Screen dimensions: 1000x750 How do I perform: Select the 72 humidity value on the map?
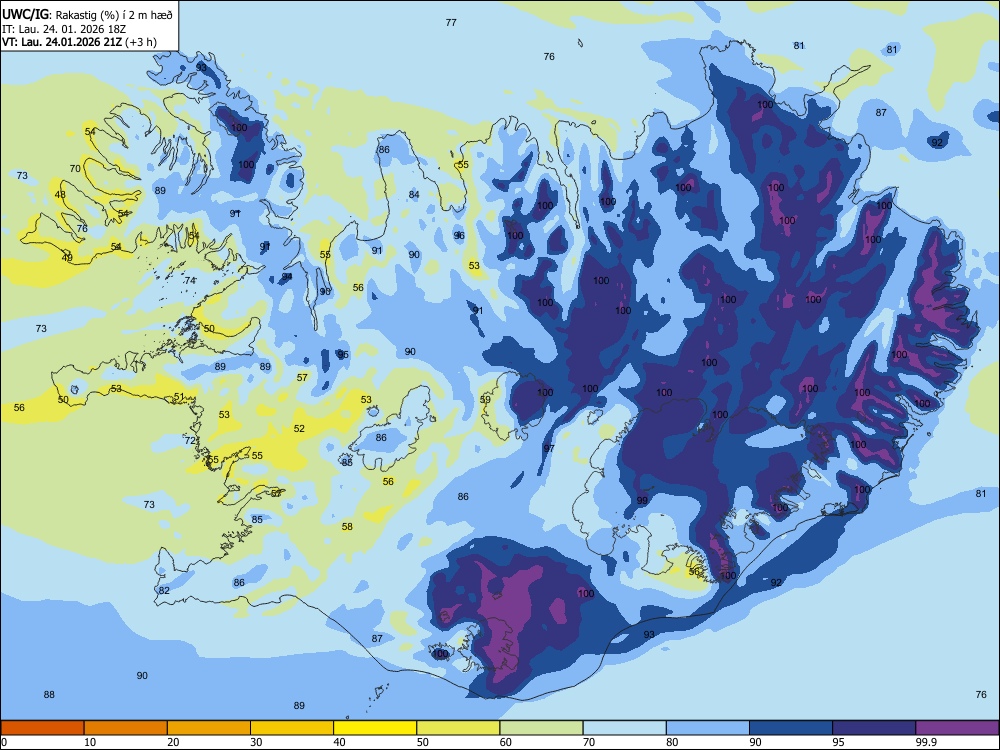tap(190, 441)
